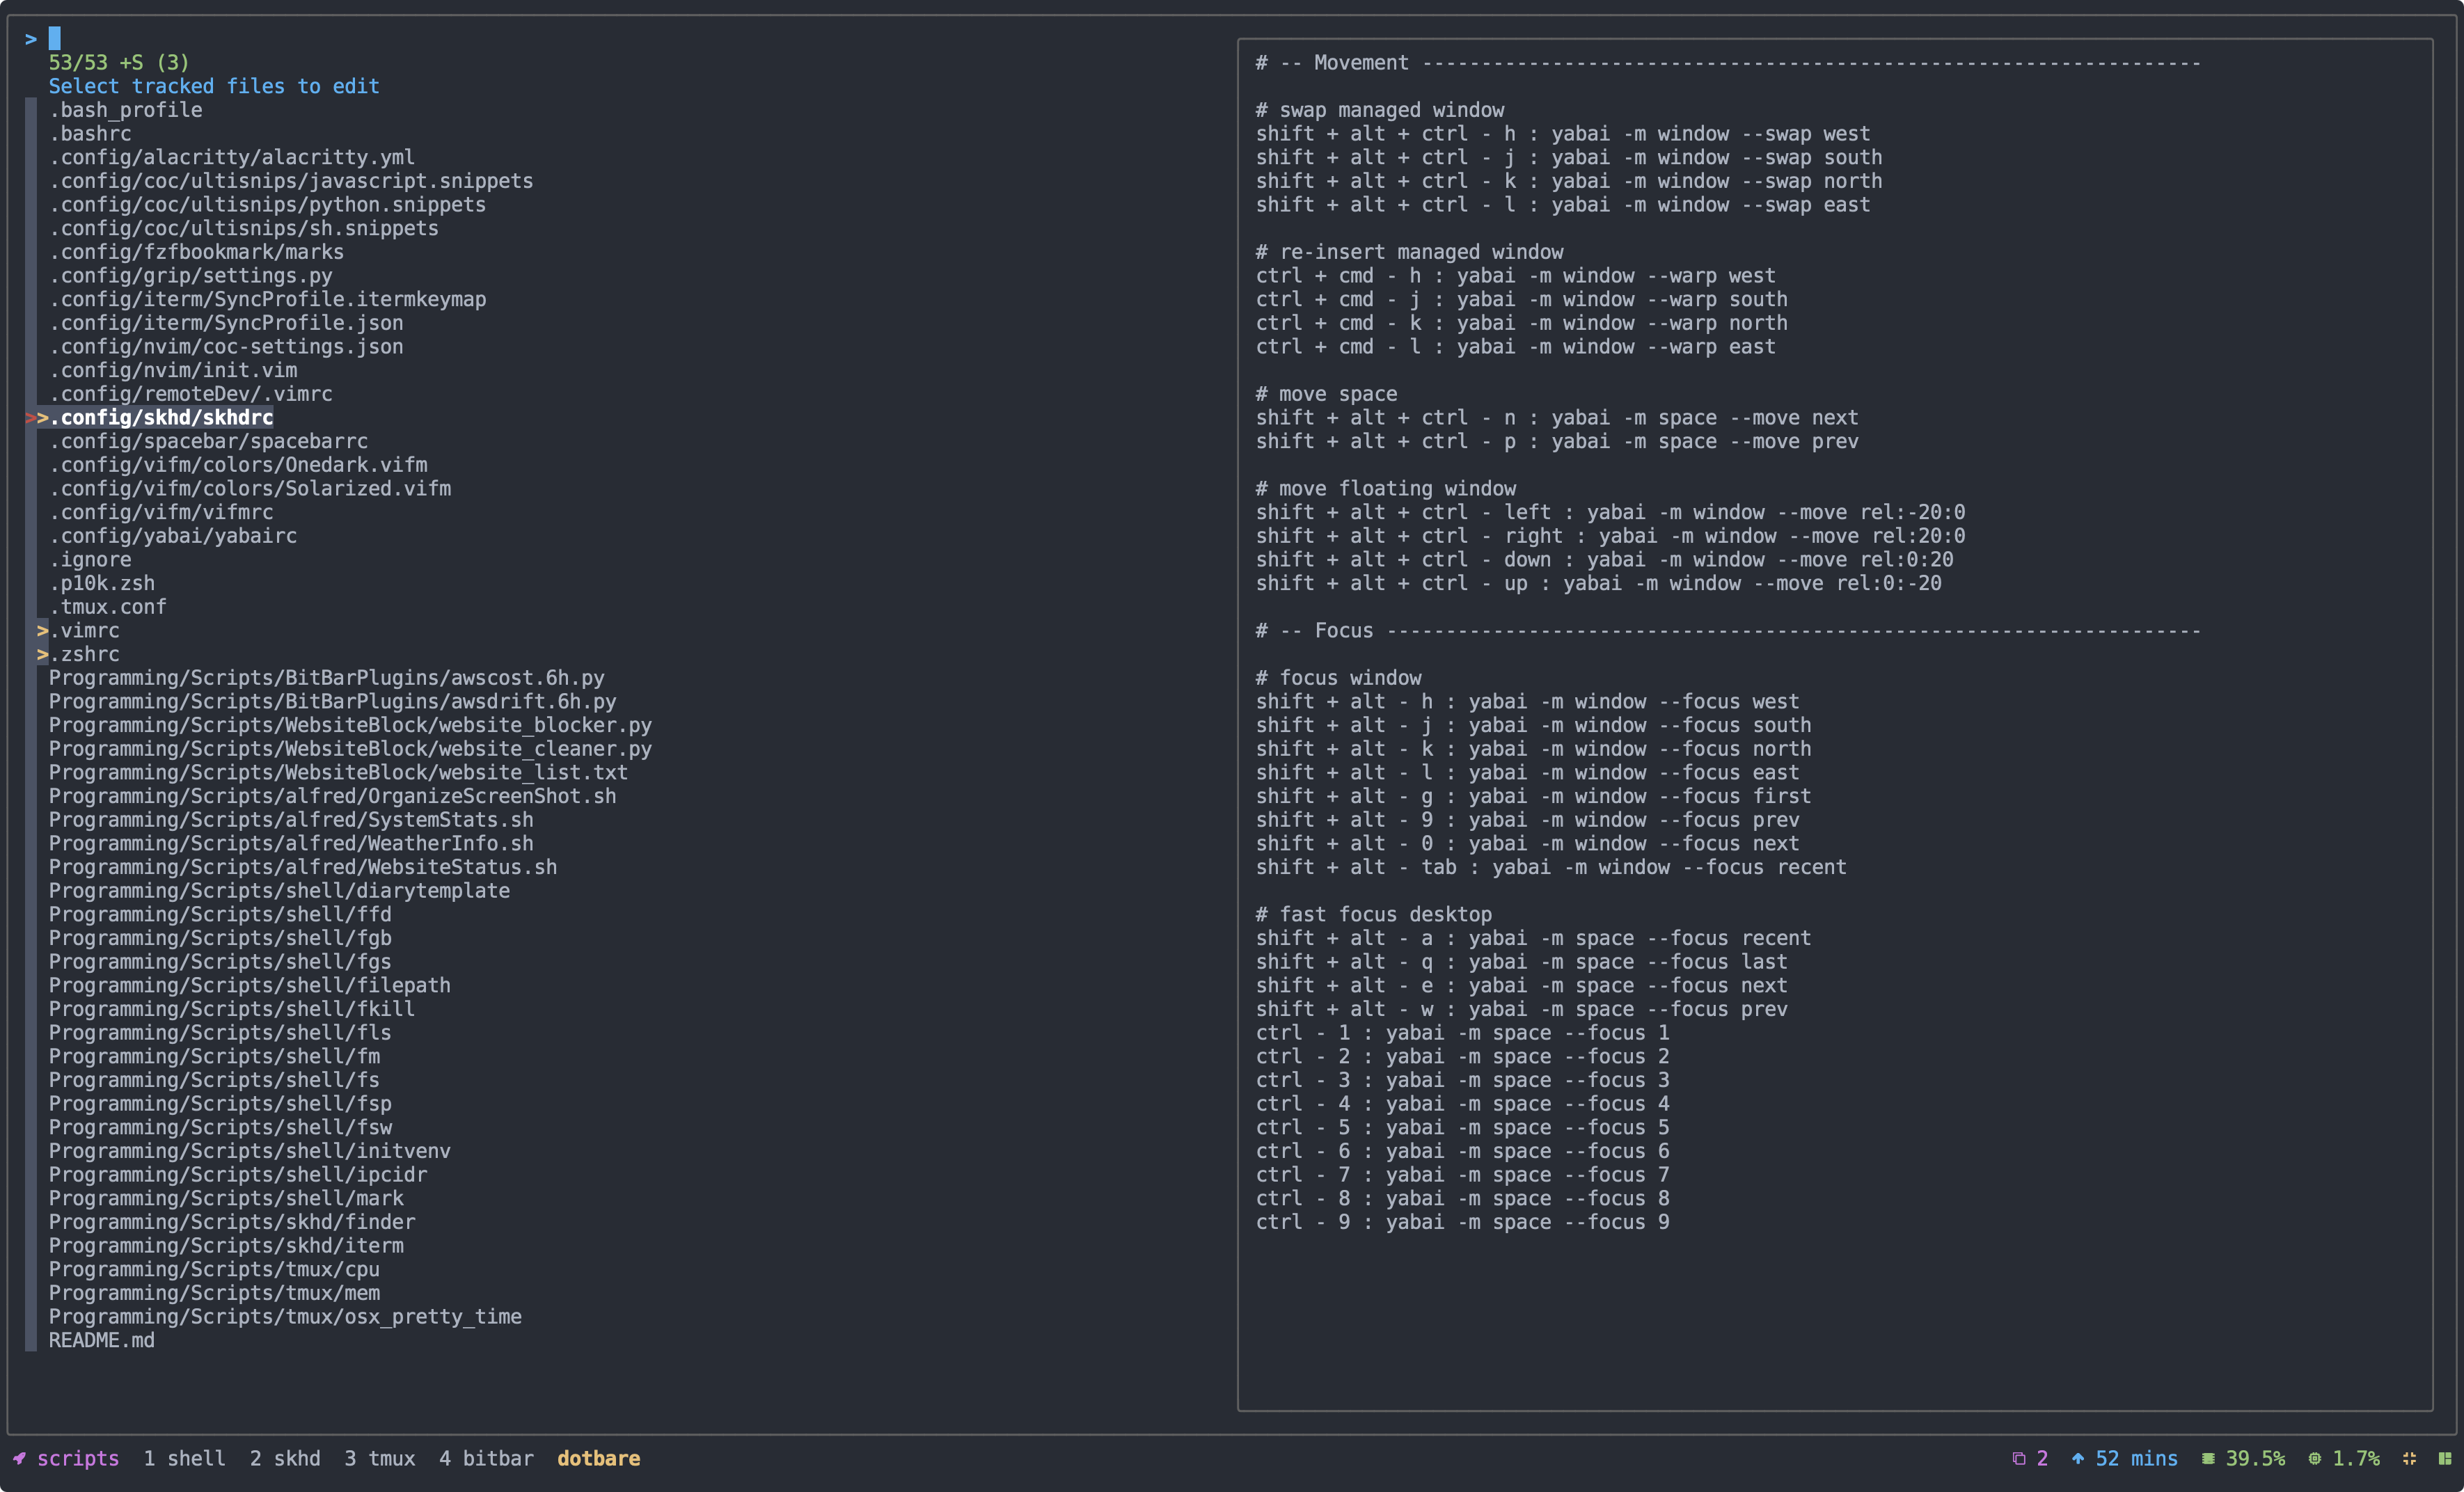Click the CPU icon before 1.7%
Screen dimensions: 2464x1492
tap(2314, 1458)
